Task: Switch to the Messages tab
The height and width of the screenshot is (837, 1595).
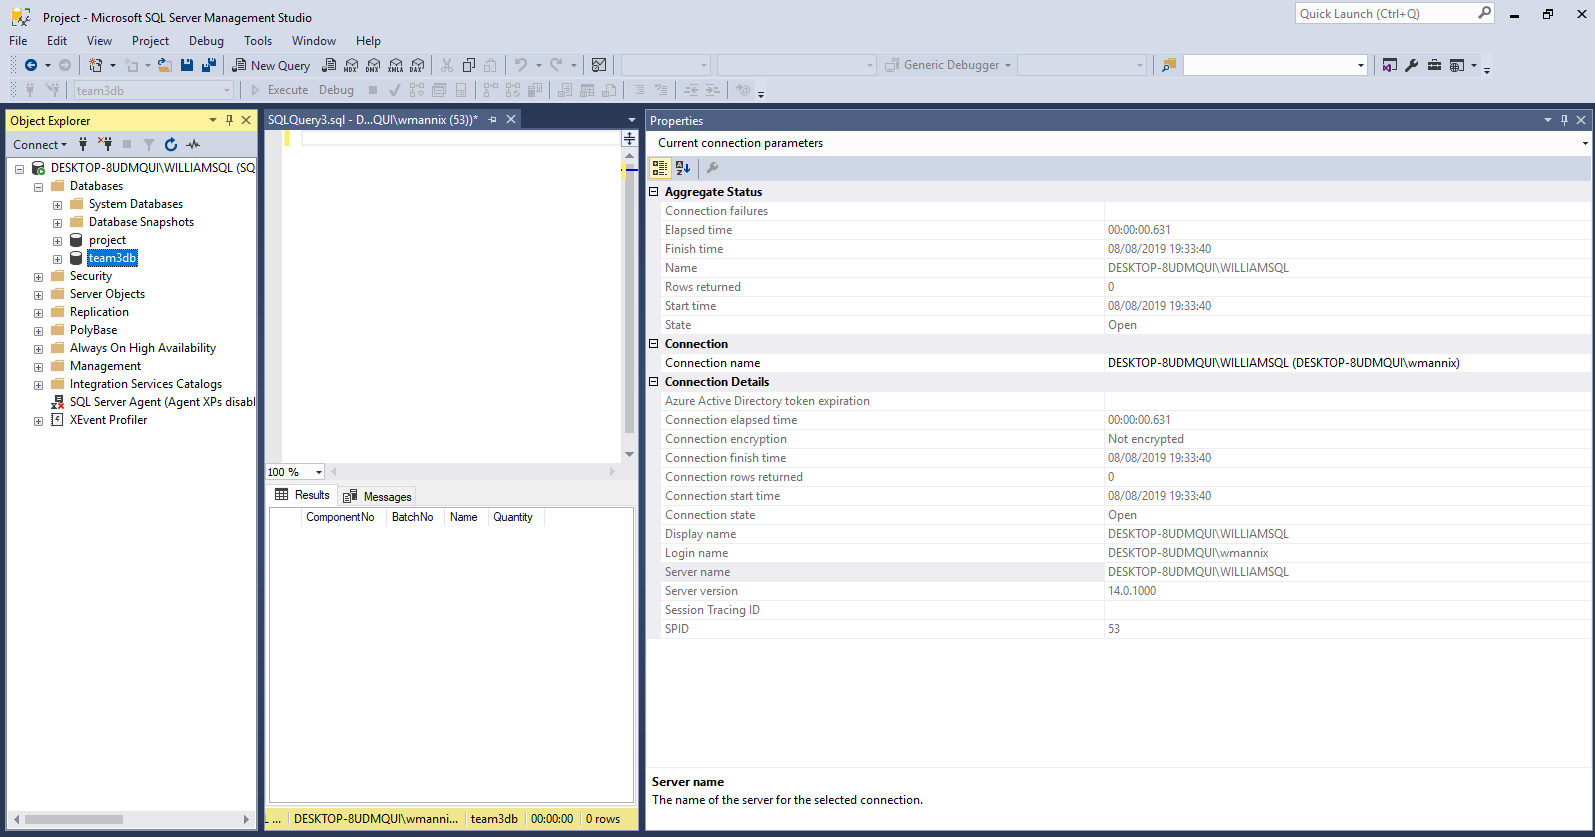Action: pos(378,496)
